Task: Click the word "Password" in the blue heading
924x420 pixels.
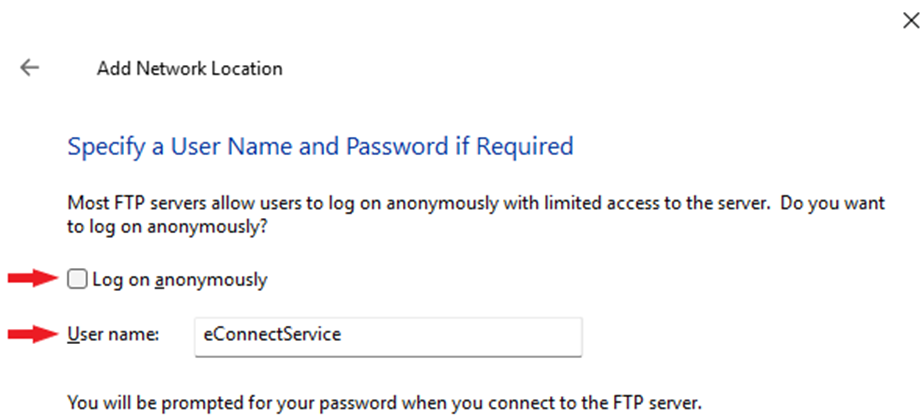Action: click(392, 147)
